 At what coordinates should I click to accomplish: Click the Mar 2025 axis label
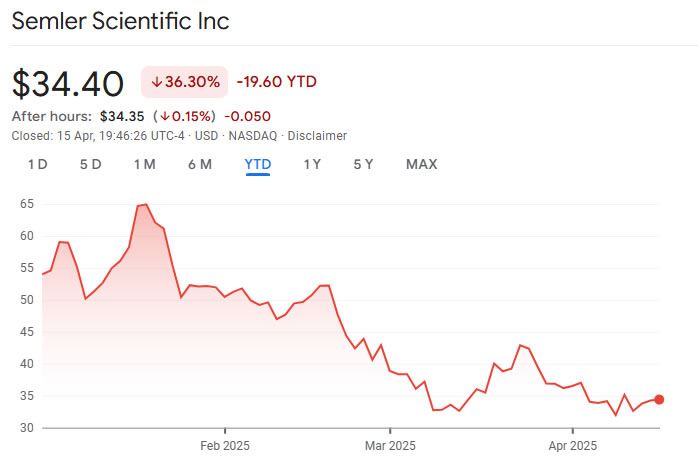388,445
